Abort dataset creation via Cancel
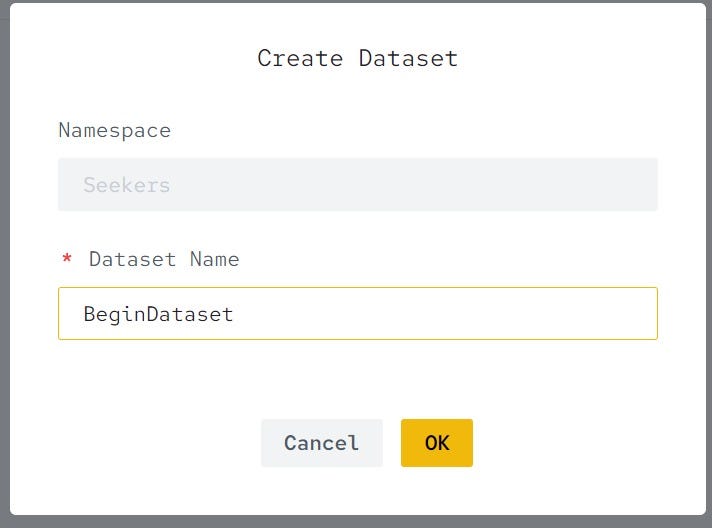712x528 pixels. (321, 443)
